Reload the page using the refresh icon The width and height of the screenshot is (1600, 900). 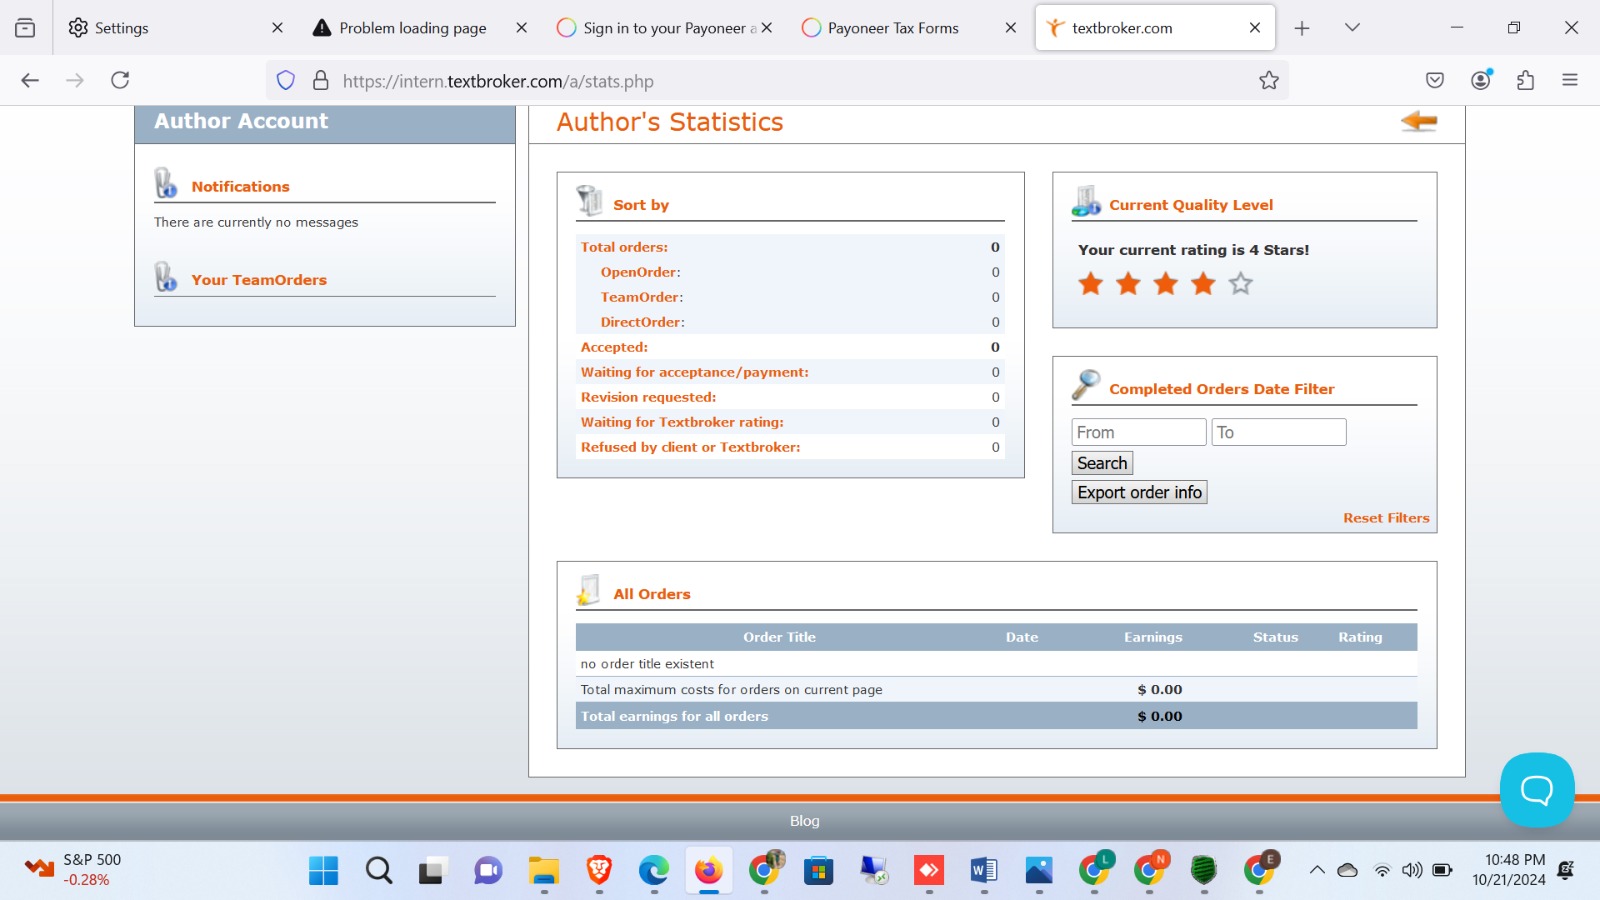pyautogui.click(x=120, y=80)
